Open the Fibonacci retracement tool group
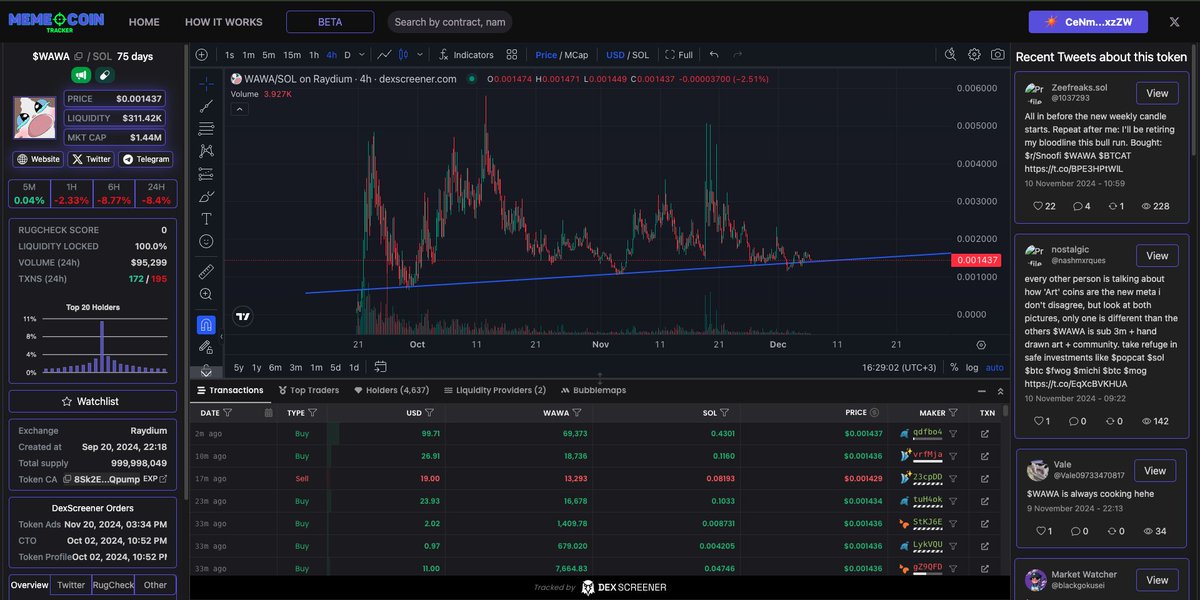 206,128
